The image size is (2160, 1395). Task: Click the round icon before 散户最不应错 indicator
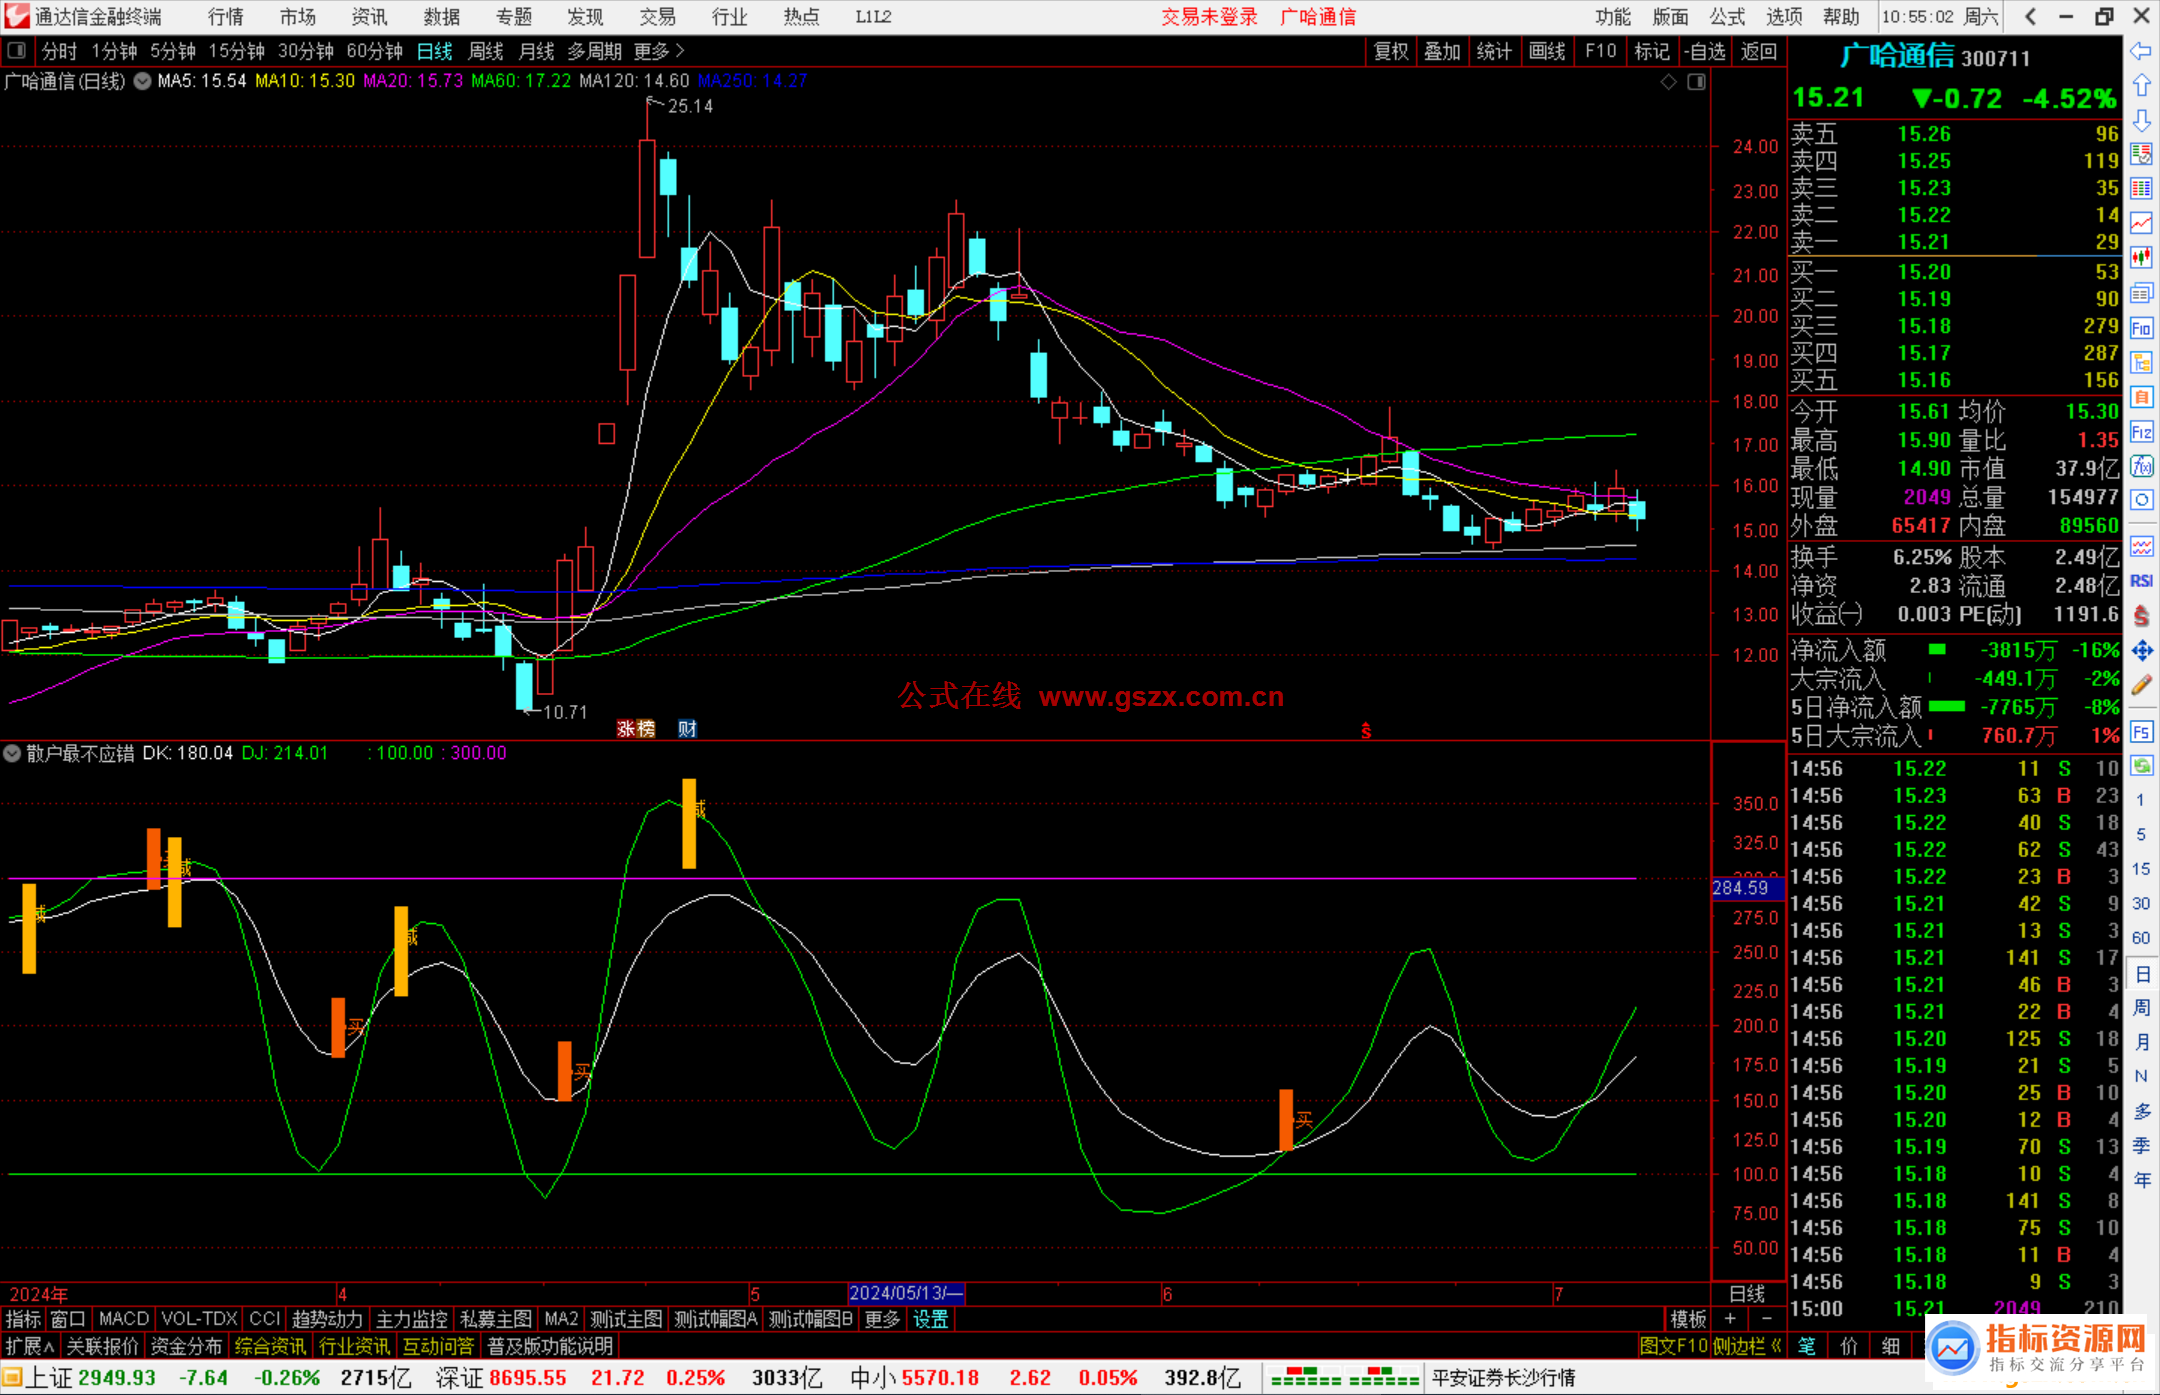pos(13,753)
